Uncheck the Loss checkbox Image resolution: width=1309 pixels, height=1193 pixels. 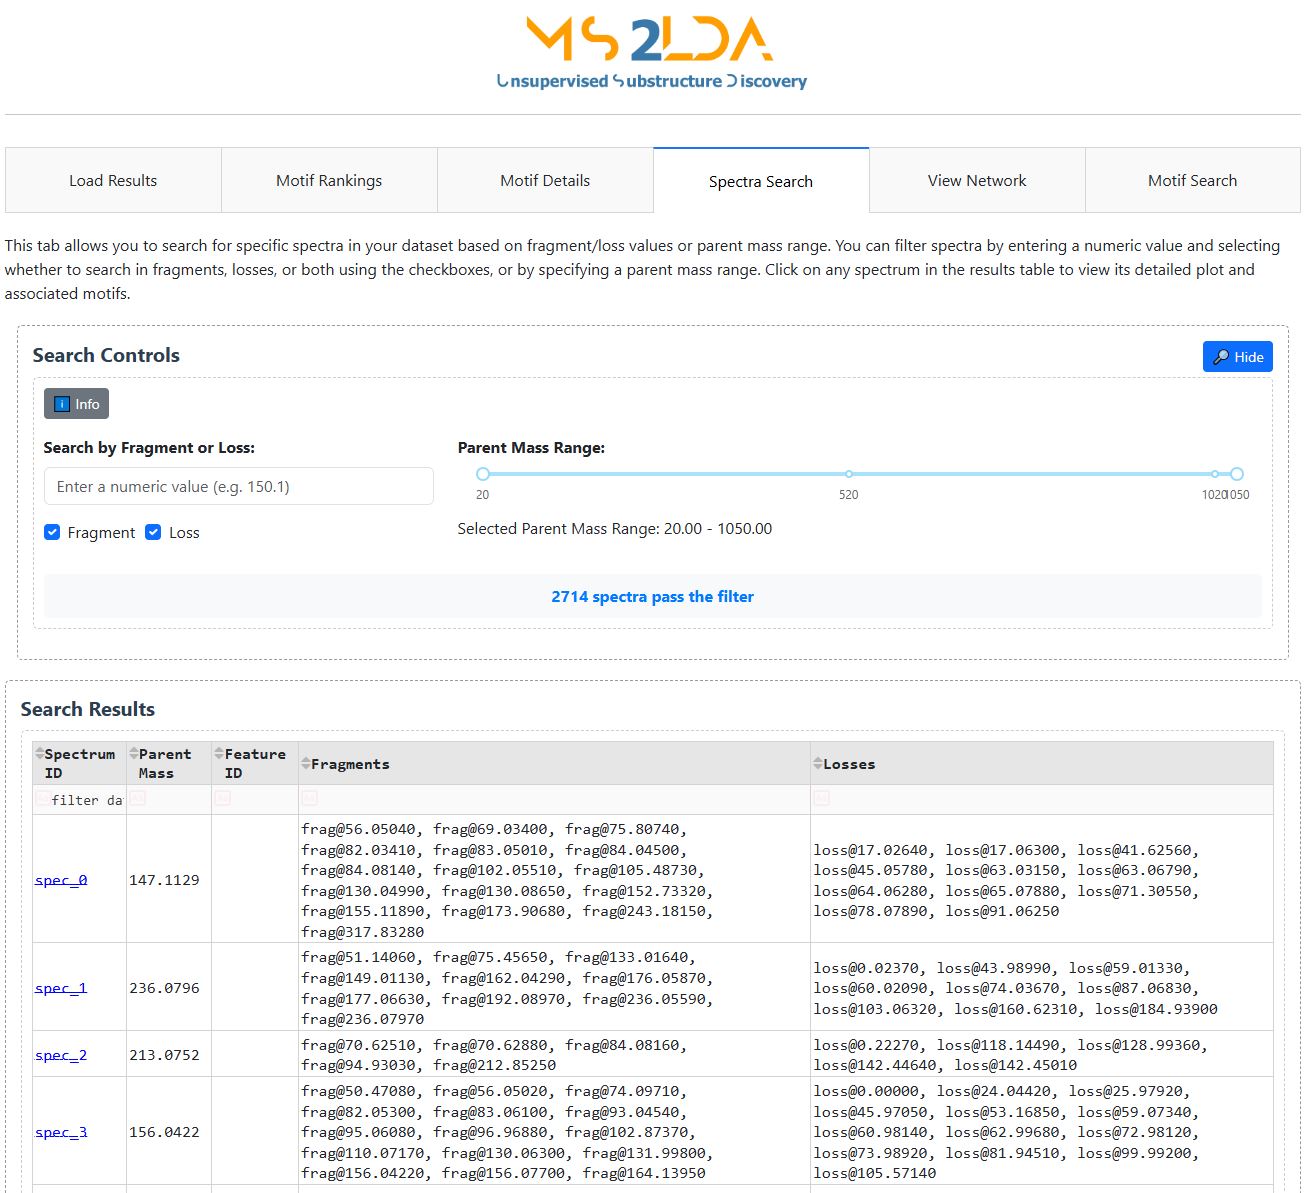click(x=153, y=533)
